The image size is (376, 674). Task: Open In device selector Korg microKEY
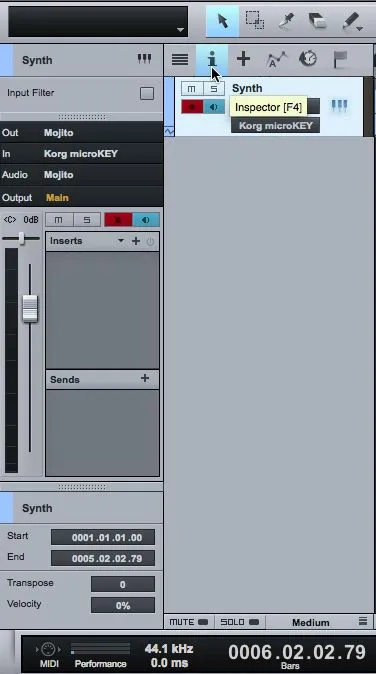tap(81, 153)
